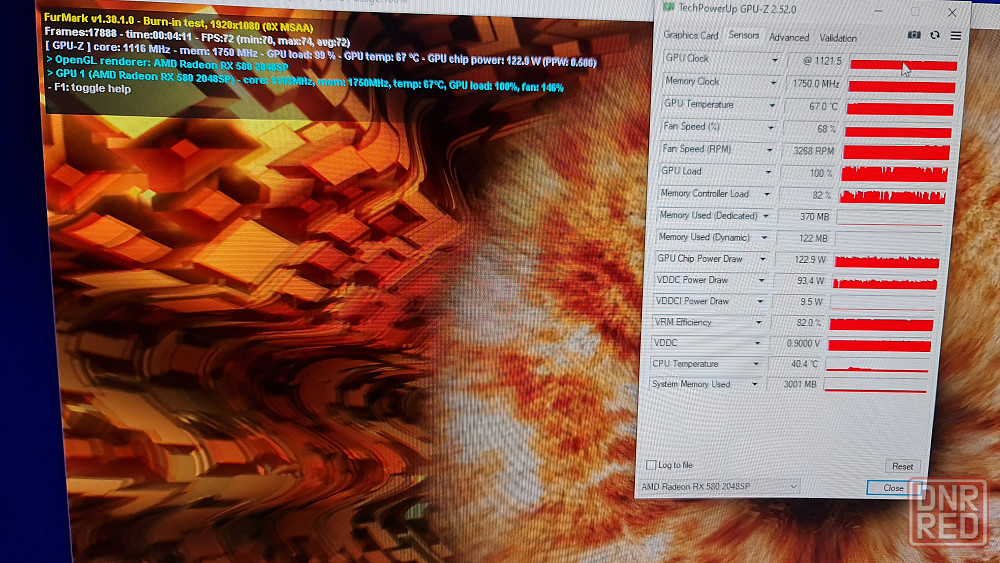This screenshot has height=563, width=1000.
Task: Switch to the Graphics Card tab
Action: [691, 35]
